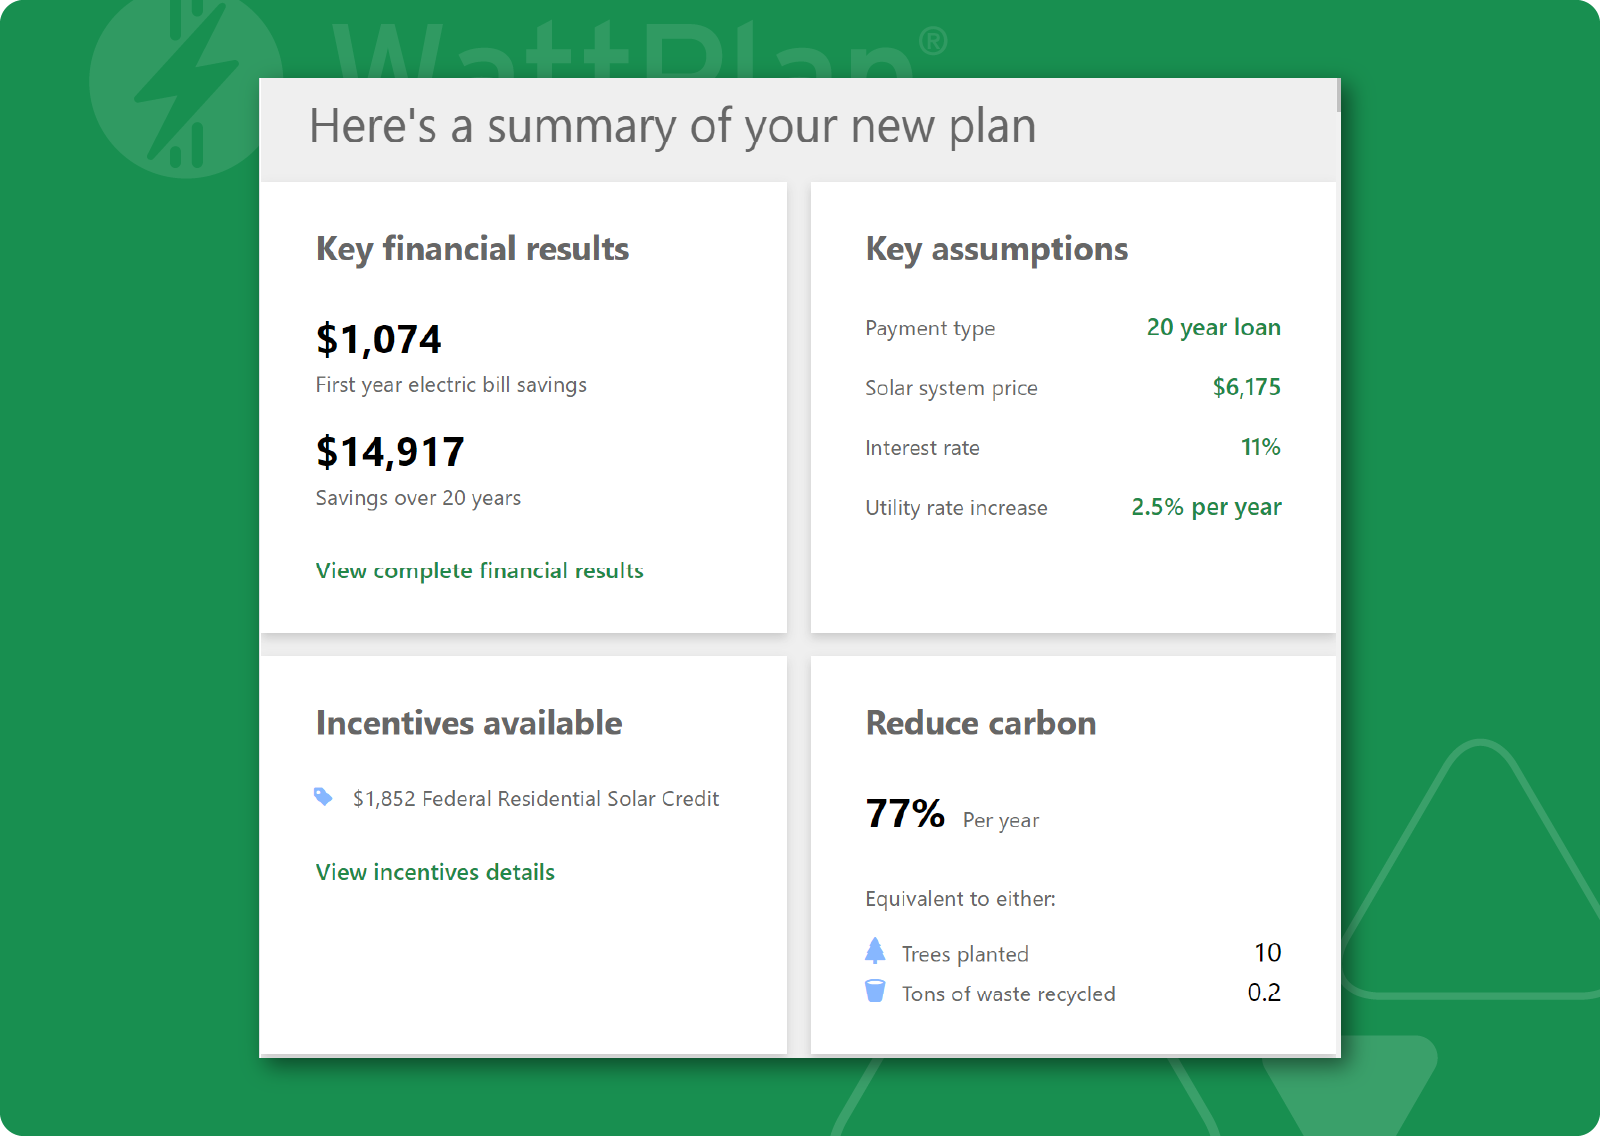Click the Reduce carbon heading
Screen dimensions: 1600x1136
[981, 723]
